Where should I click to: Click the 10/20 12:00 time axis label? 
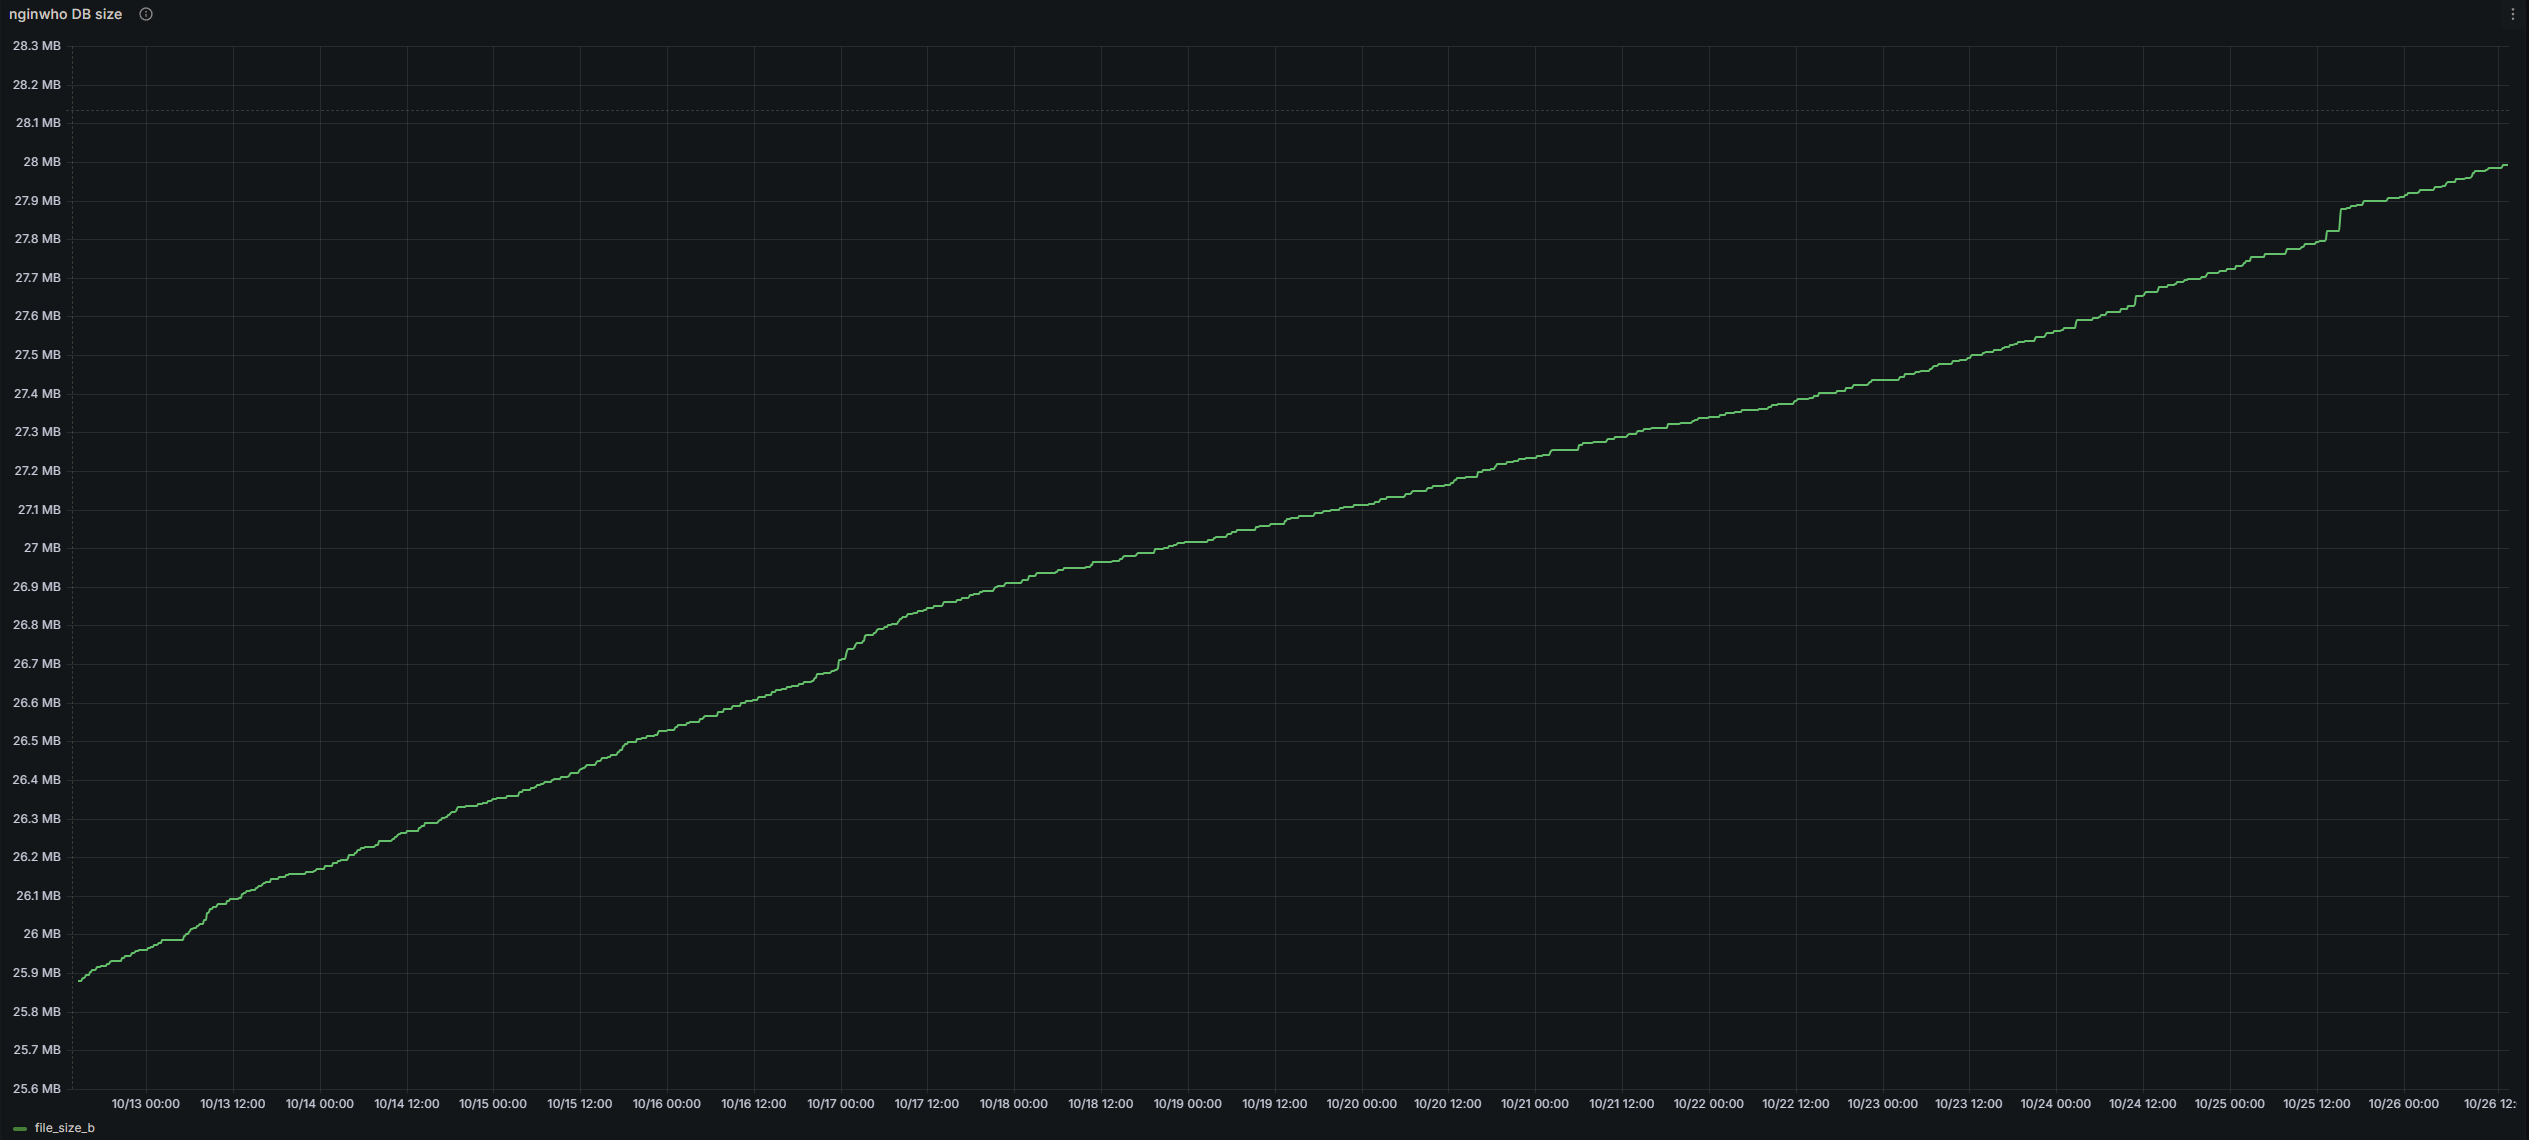[x=1448, y=1104]
